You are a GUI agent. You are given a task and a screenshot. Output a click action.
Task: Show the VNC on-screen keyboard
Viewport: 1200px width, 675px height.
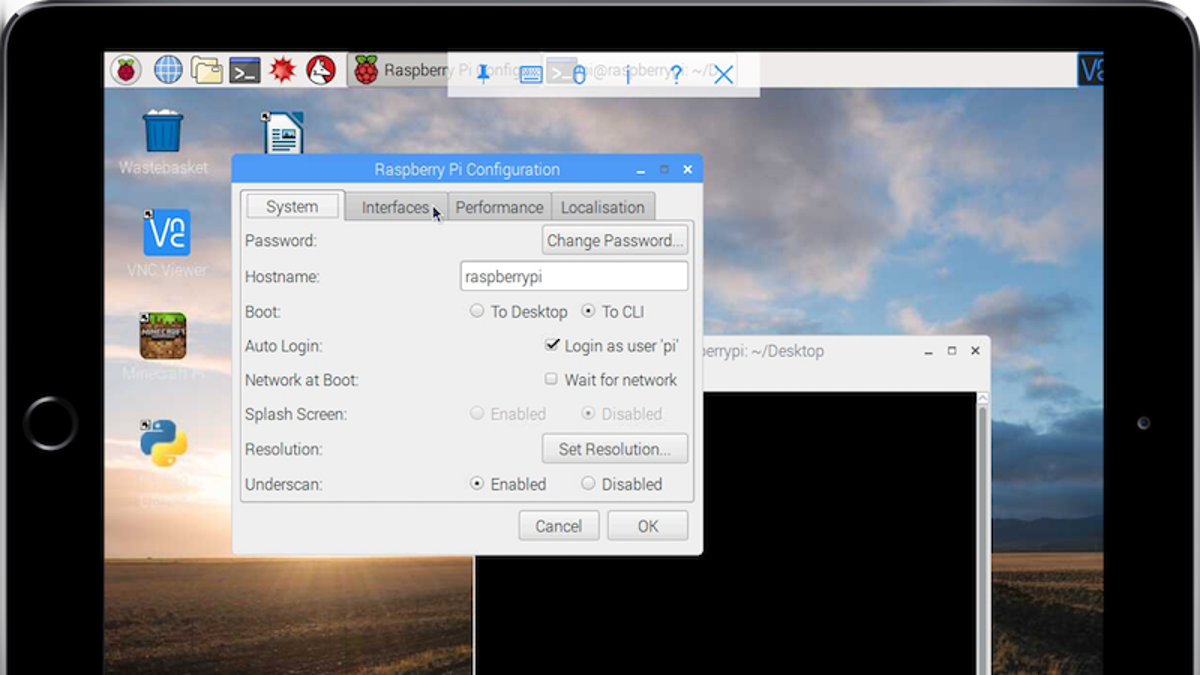pyautogui.click(x=531, y=74)
